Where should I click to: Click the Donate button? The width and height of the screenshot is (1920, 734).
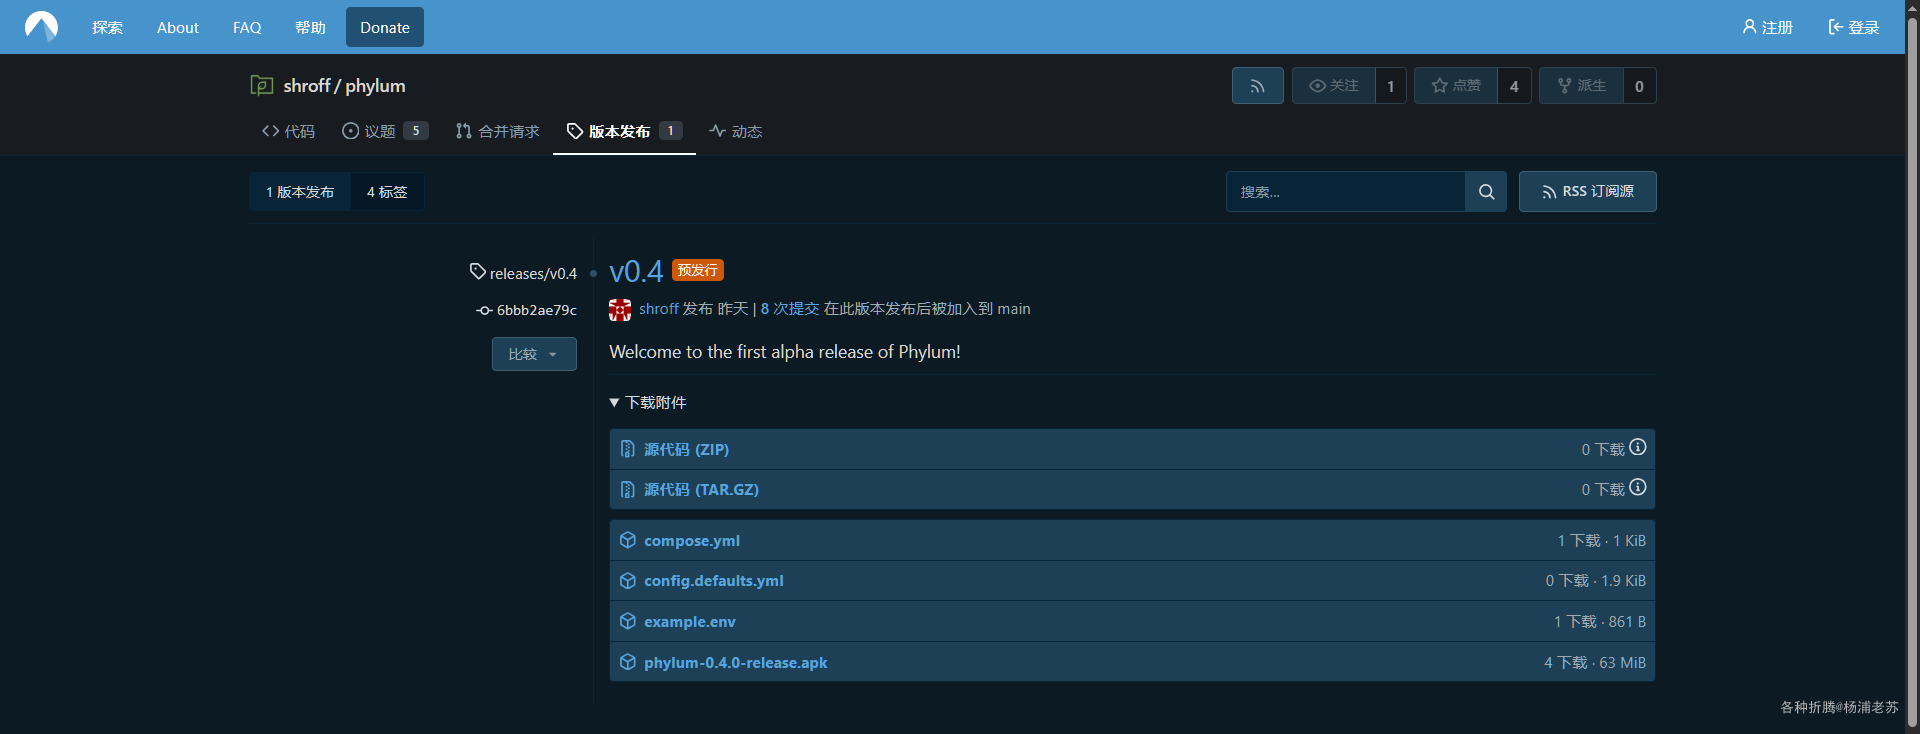(x=385, y=27)
